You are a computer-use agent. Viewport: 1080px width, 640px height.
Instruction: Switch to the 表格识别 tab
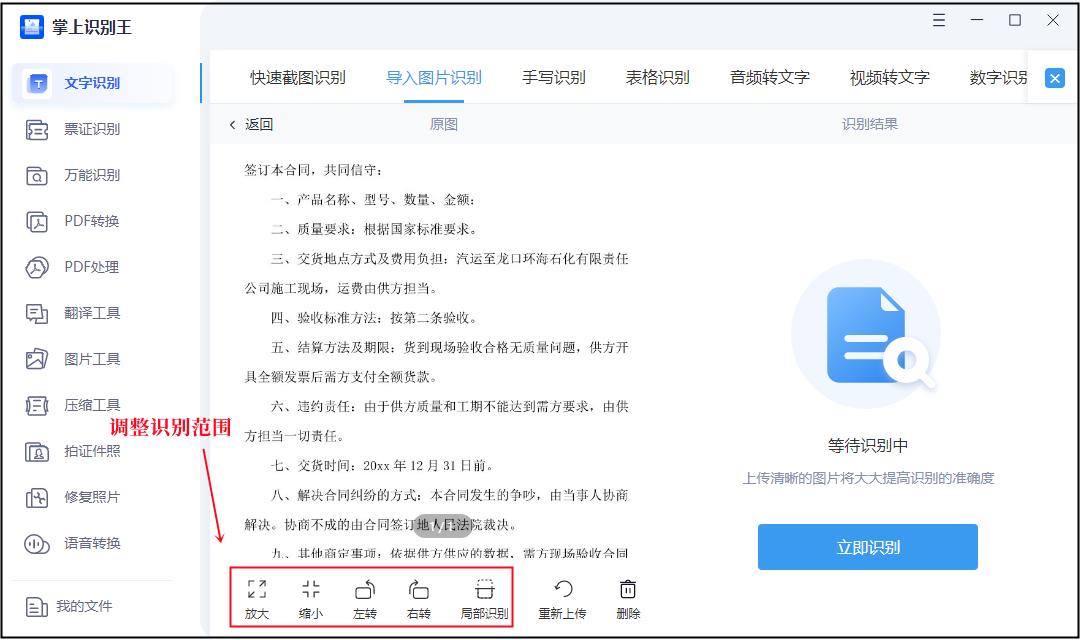point(656,76)
